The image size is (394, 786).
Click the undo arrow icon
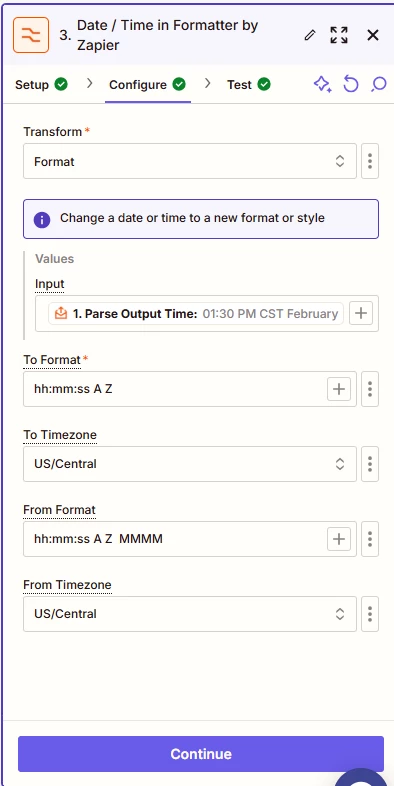[x=351, y=84]
